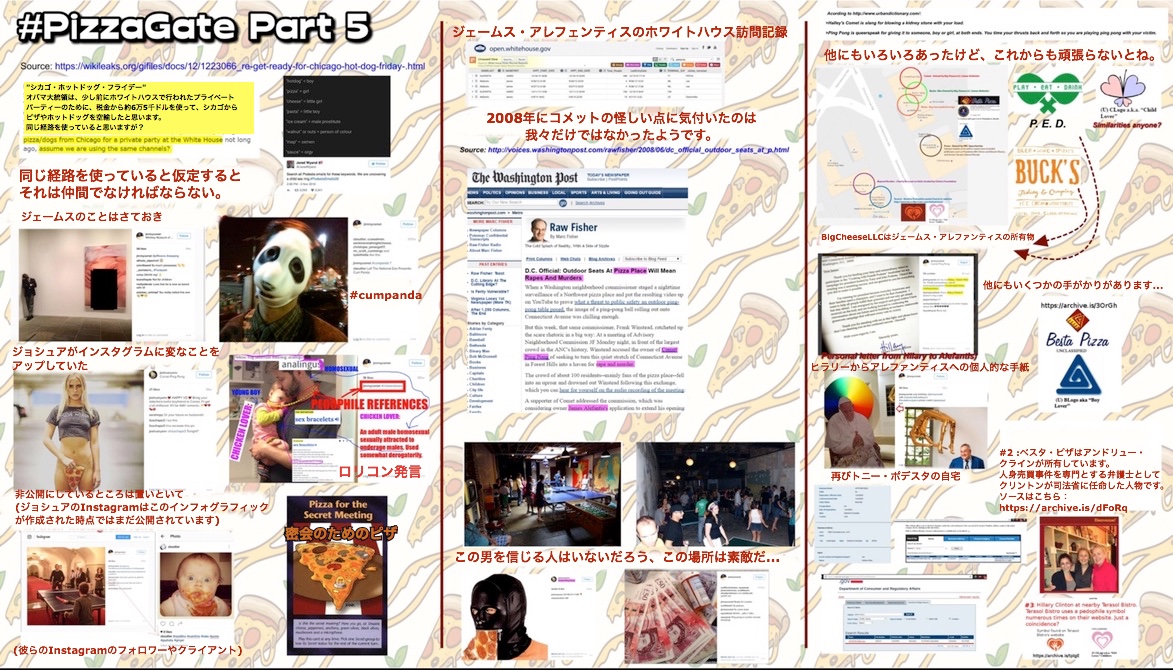1173x670 pixels.
Task: Click the #PizzaGate Part 5 title
Action: tap(195, 27)
